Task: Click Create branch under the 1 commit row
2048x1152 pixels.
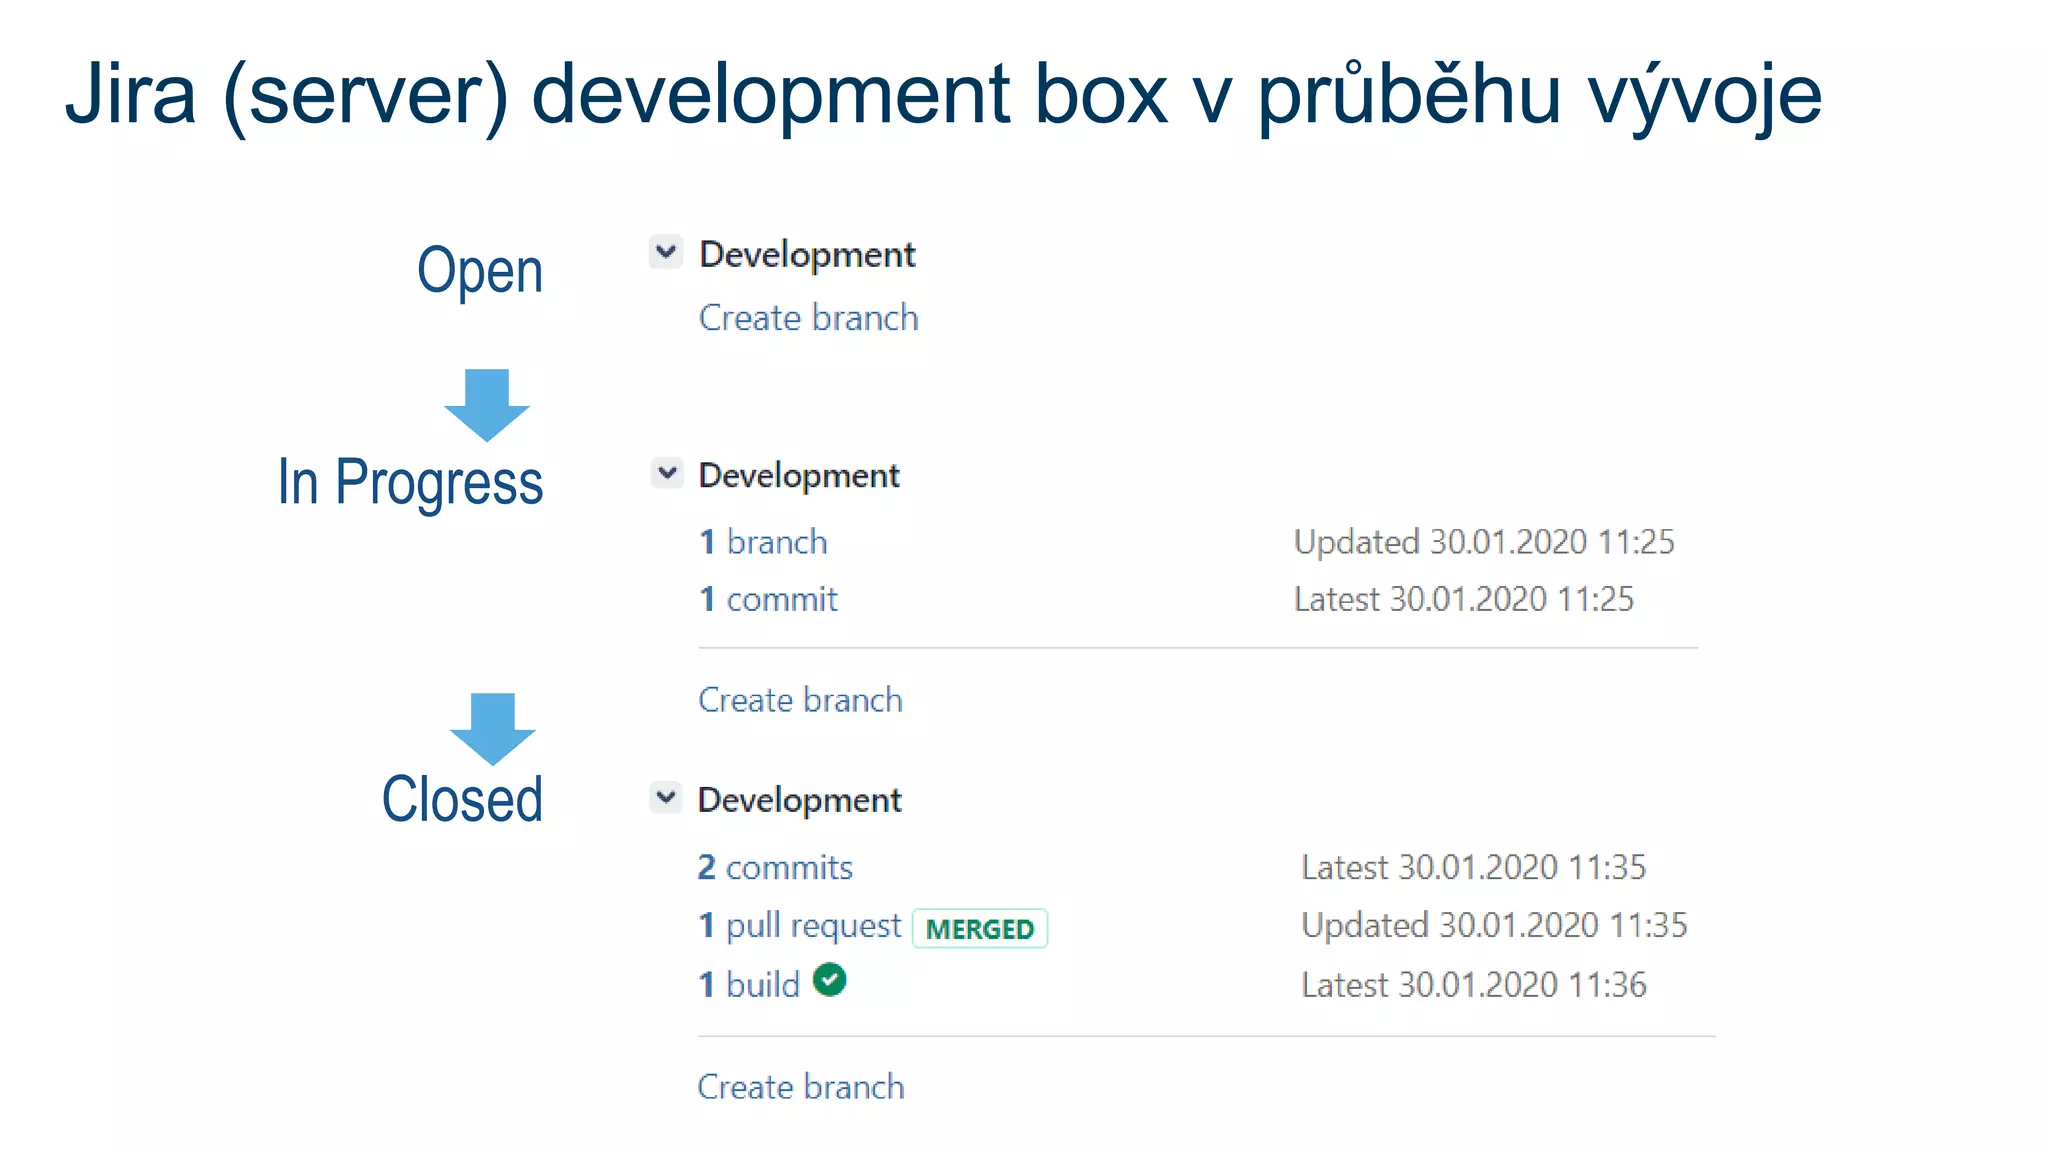Action: (800, 700)
